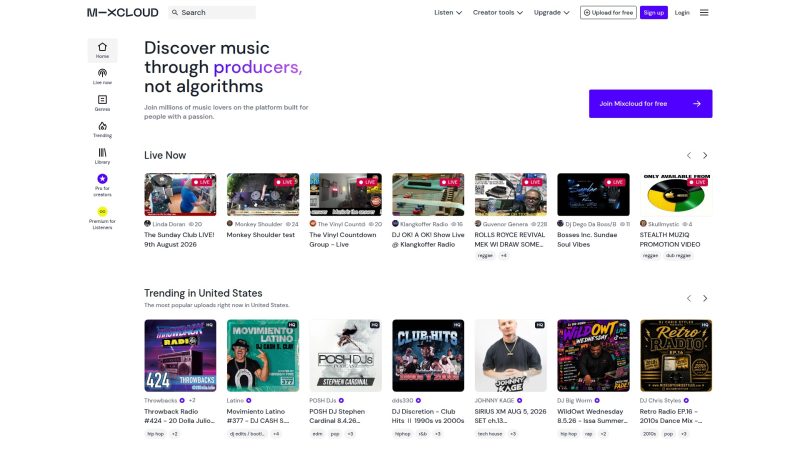Click '2010s' tag under Retro Radio

point(649,434)
